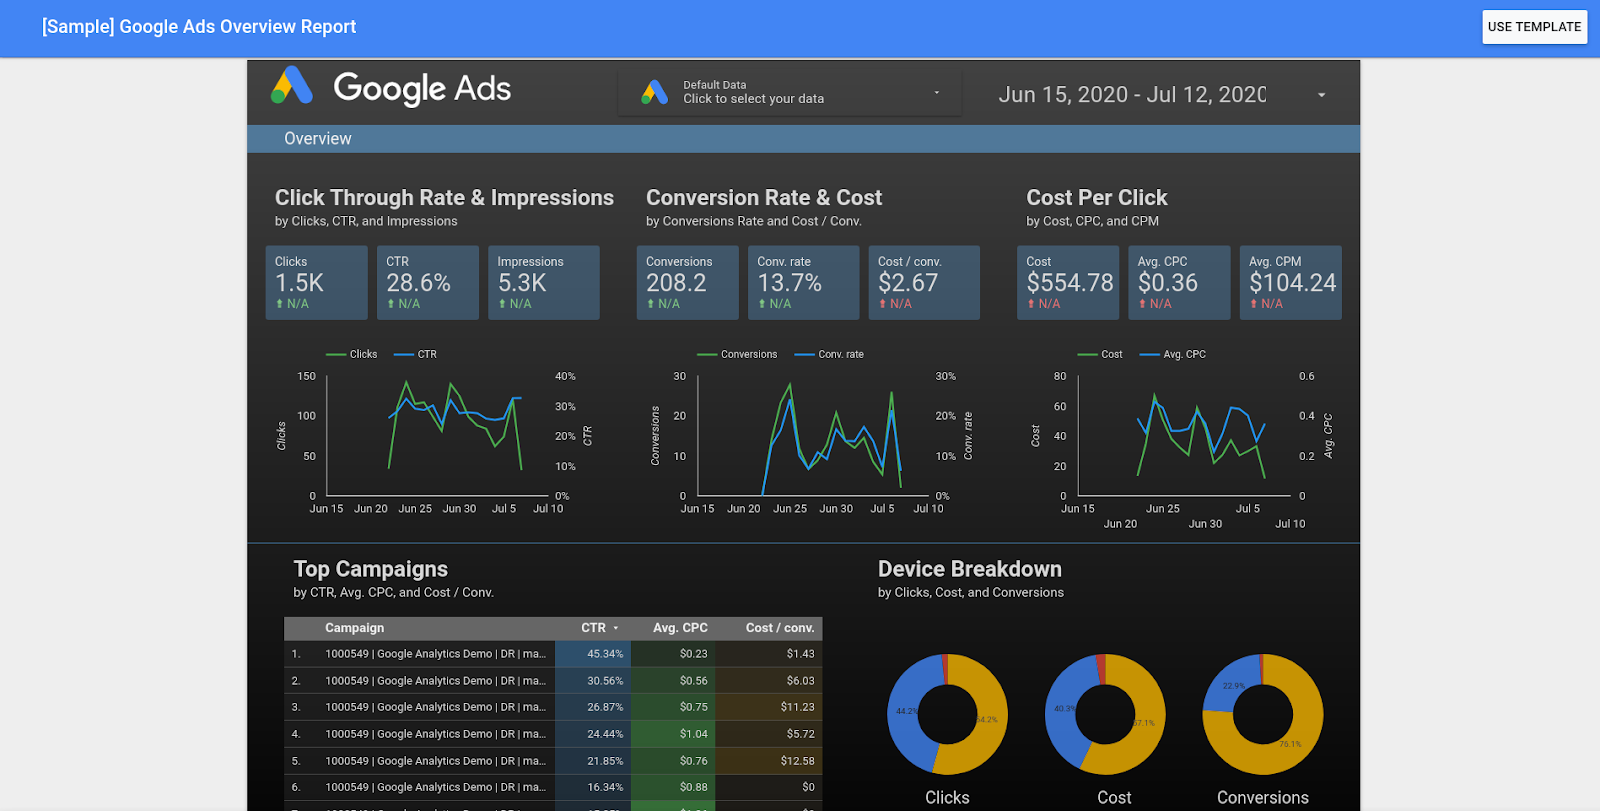Screen dimensions: 1600x811
Task: Click the red trend arrow under Avg. CPC $0.36
Action: tap(1142, 304)
